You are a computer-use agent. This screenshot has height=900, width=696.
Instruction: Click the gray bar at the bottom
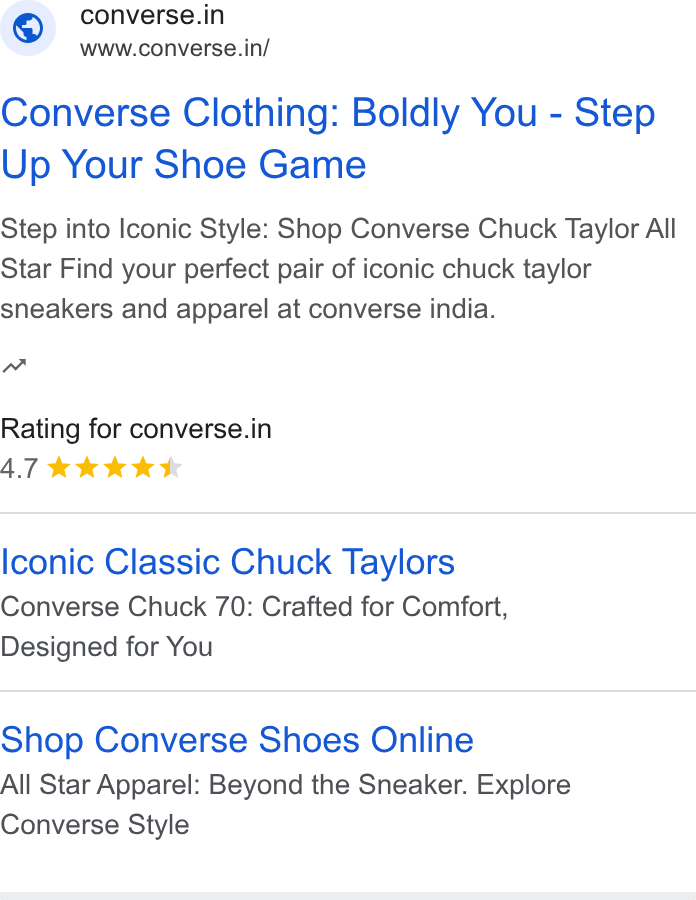(348, 896)
